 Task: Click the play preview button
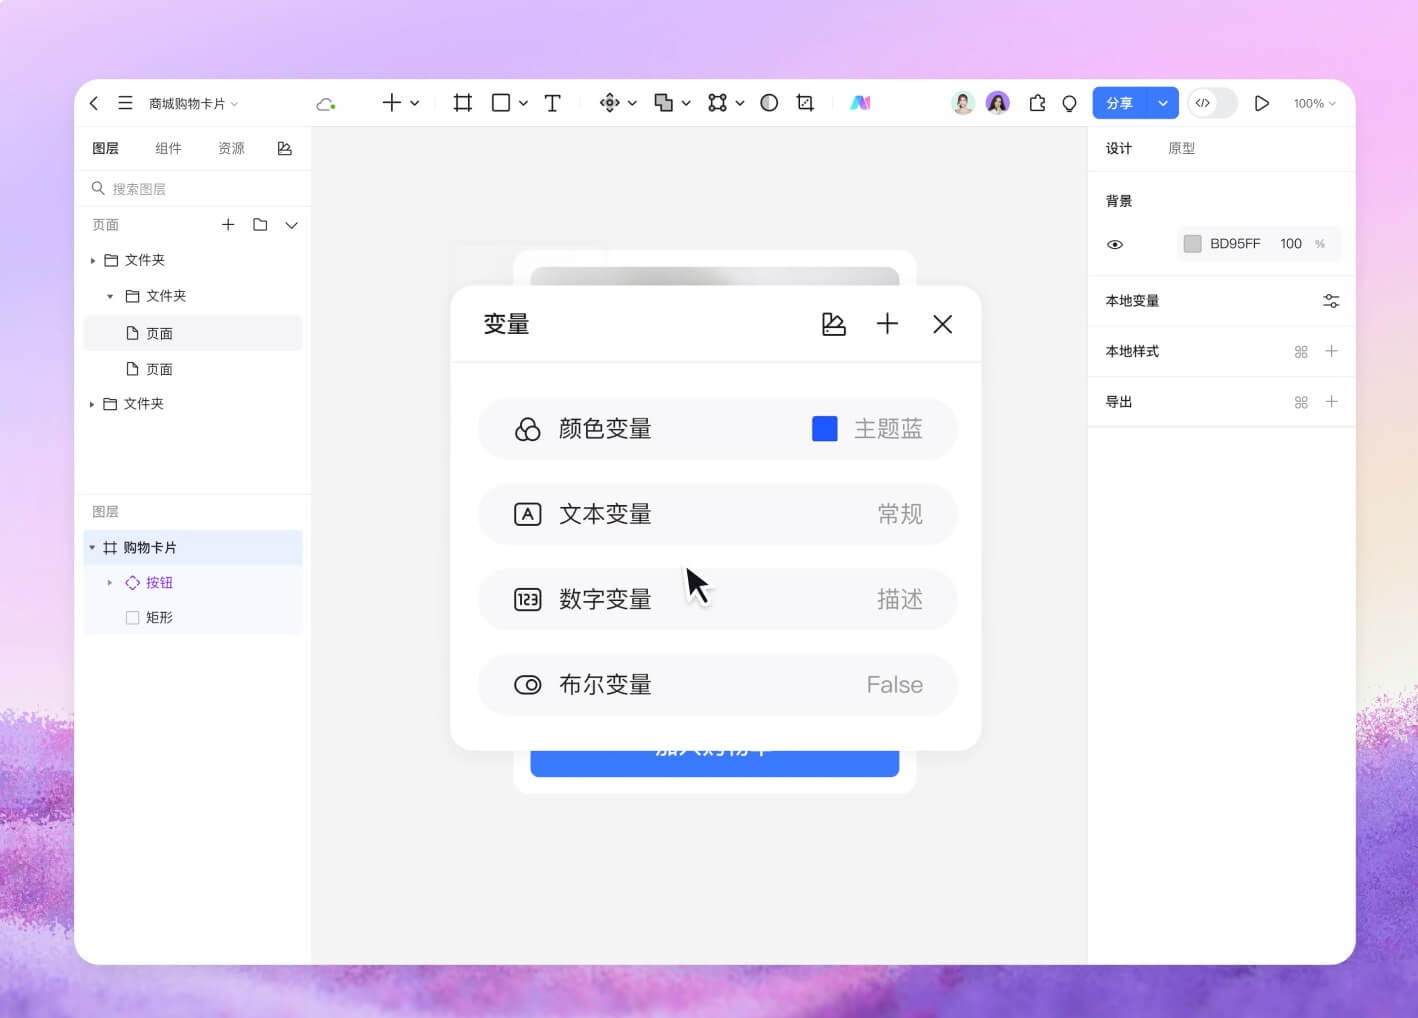click(1261, 103)
